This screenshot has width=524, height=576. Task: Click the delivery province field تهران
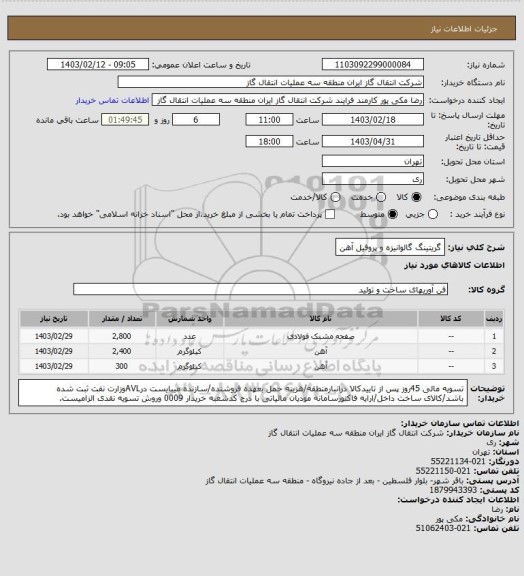(x=373, y=161)
